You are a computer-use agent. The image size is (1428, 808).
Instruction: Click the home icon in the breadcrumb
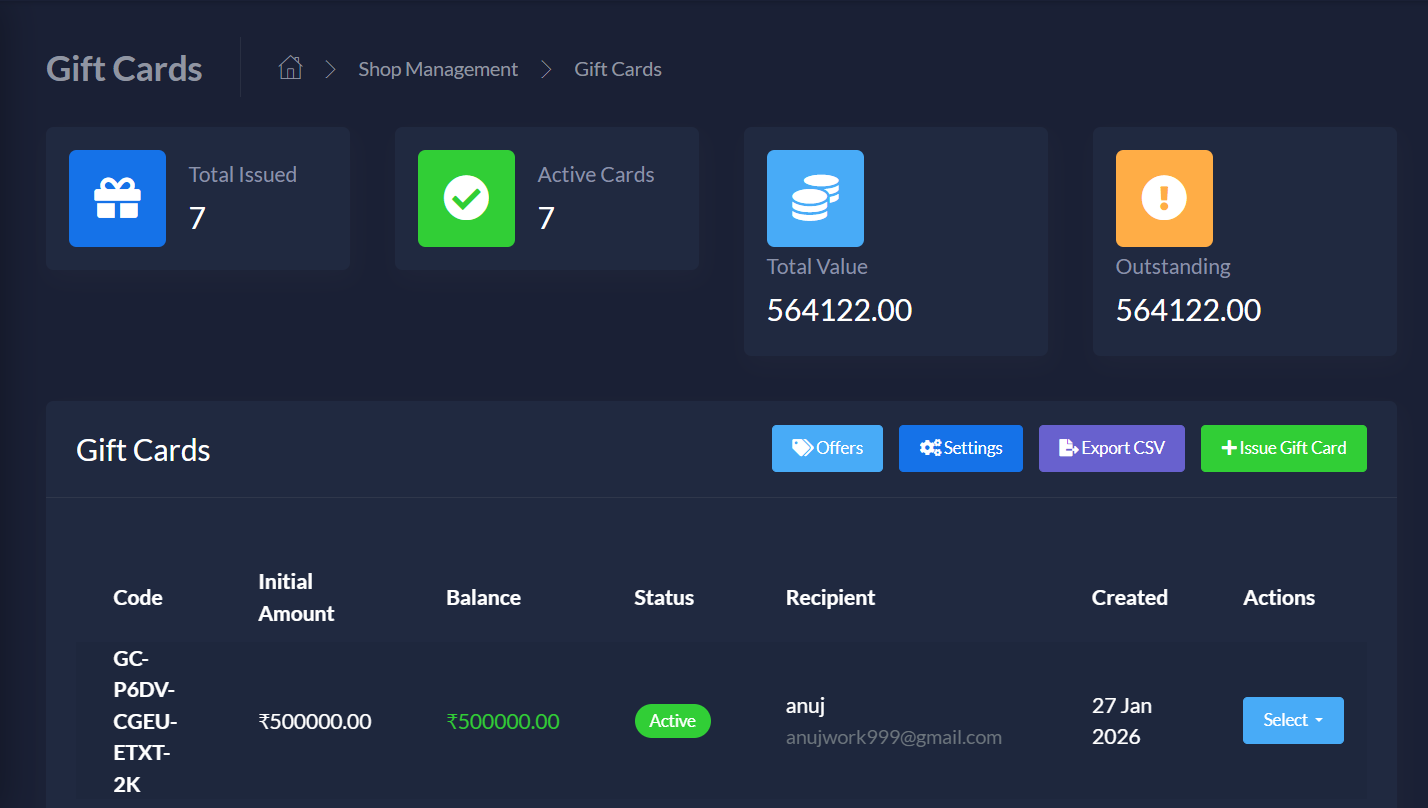pyautogui.click(x=290, y=68)
